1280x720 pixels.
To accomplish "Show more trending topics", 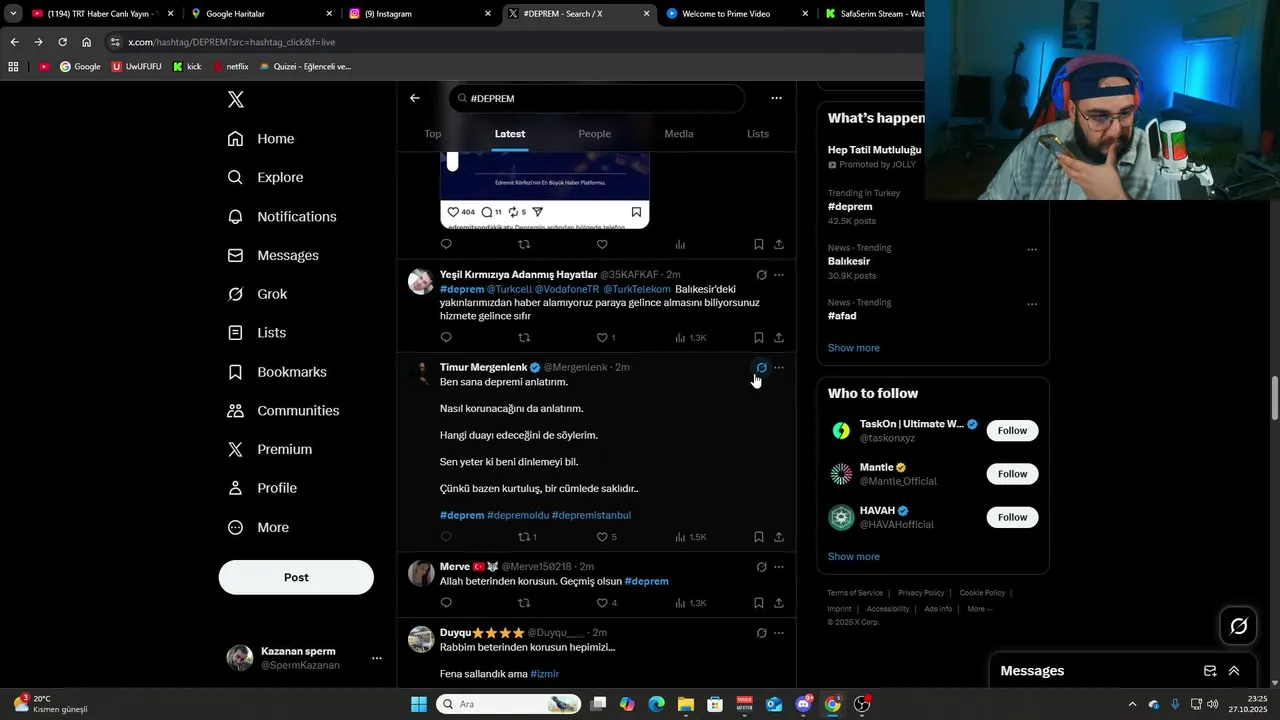I will point(854,348).
